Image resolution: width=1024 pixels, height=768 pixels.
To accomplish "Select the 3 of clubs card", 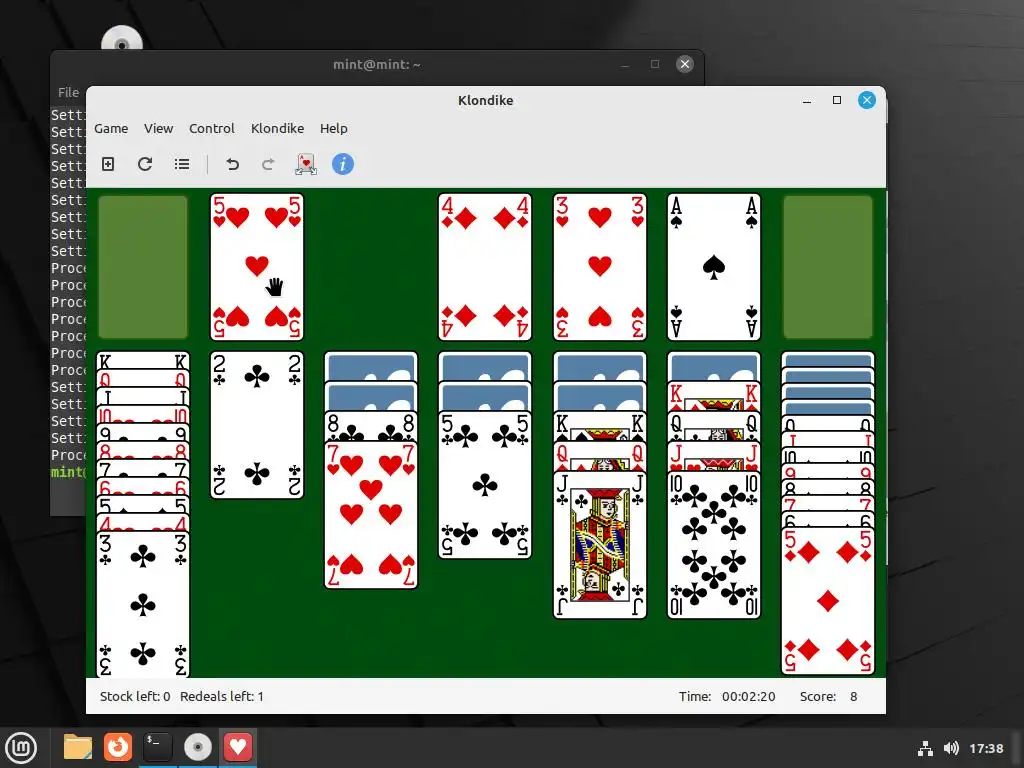I will (143, 604).
